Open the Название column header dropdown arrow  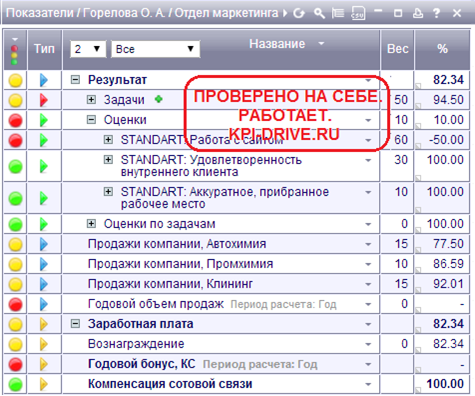click(321, 43)
